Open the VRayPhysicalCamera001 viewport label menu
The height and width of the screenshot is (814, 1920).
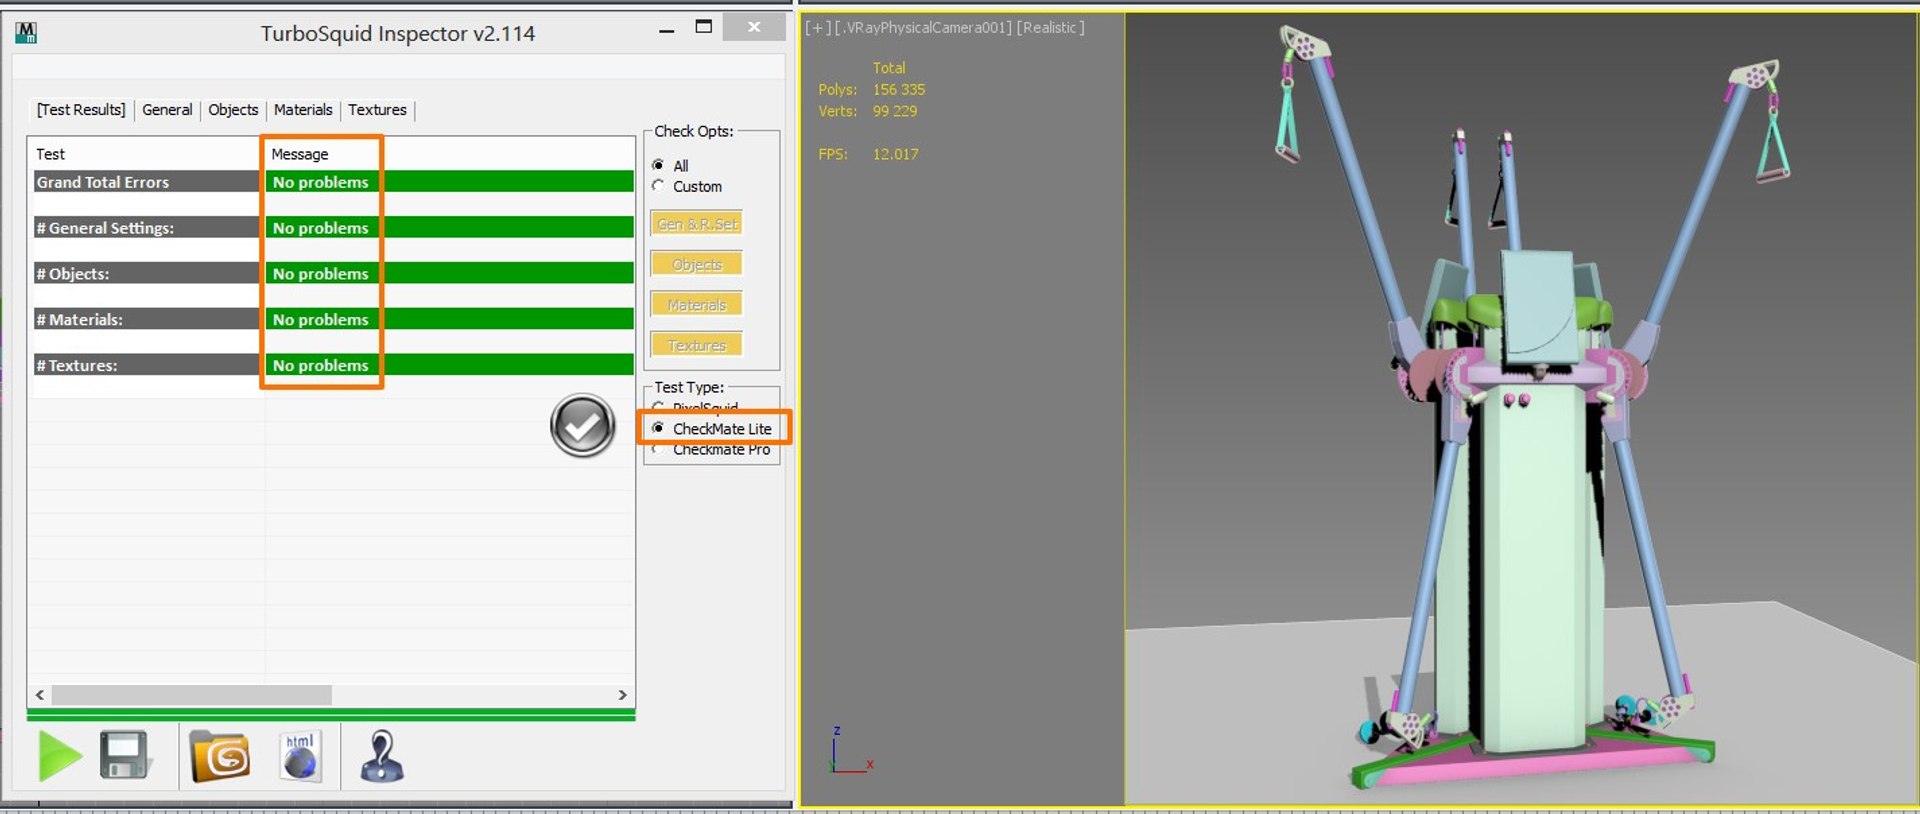click(923, 28)
